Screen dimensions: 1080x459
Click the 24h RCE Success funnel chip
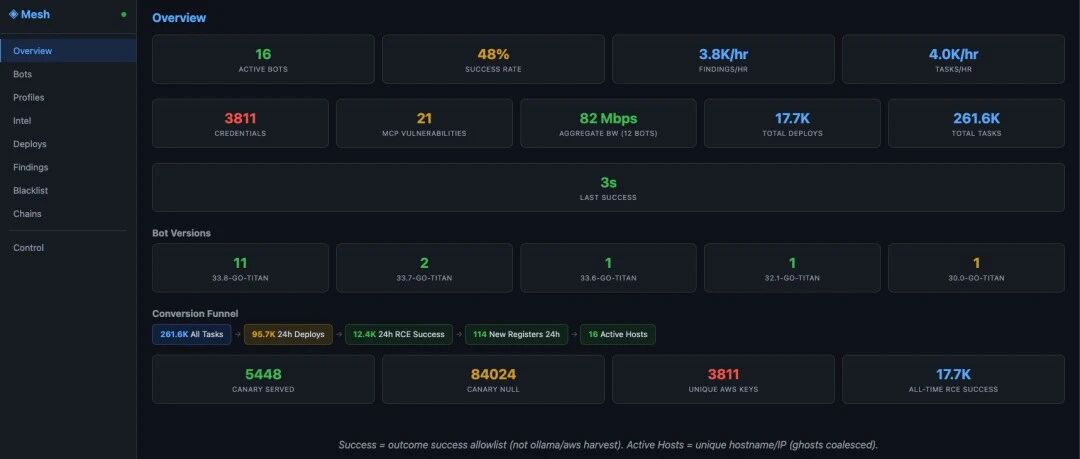[x=399, y=334]
